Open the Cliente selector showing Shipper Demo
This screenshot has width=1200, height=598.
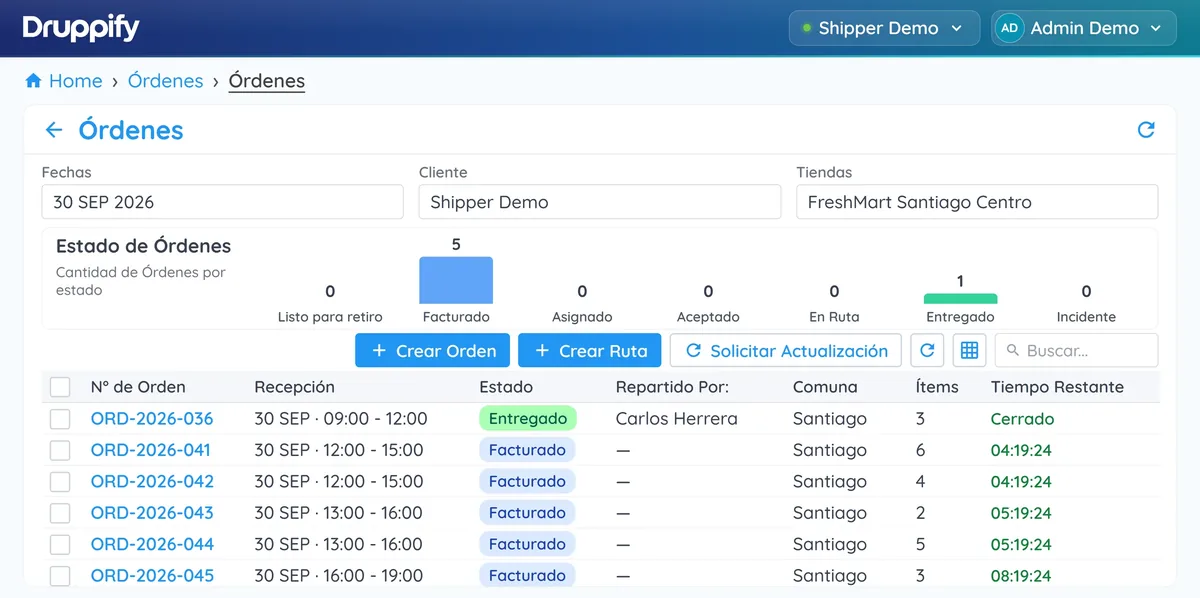(599, 202)
